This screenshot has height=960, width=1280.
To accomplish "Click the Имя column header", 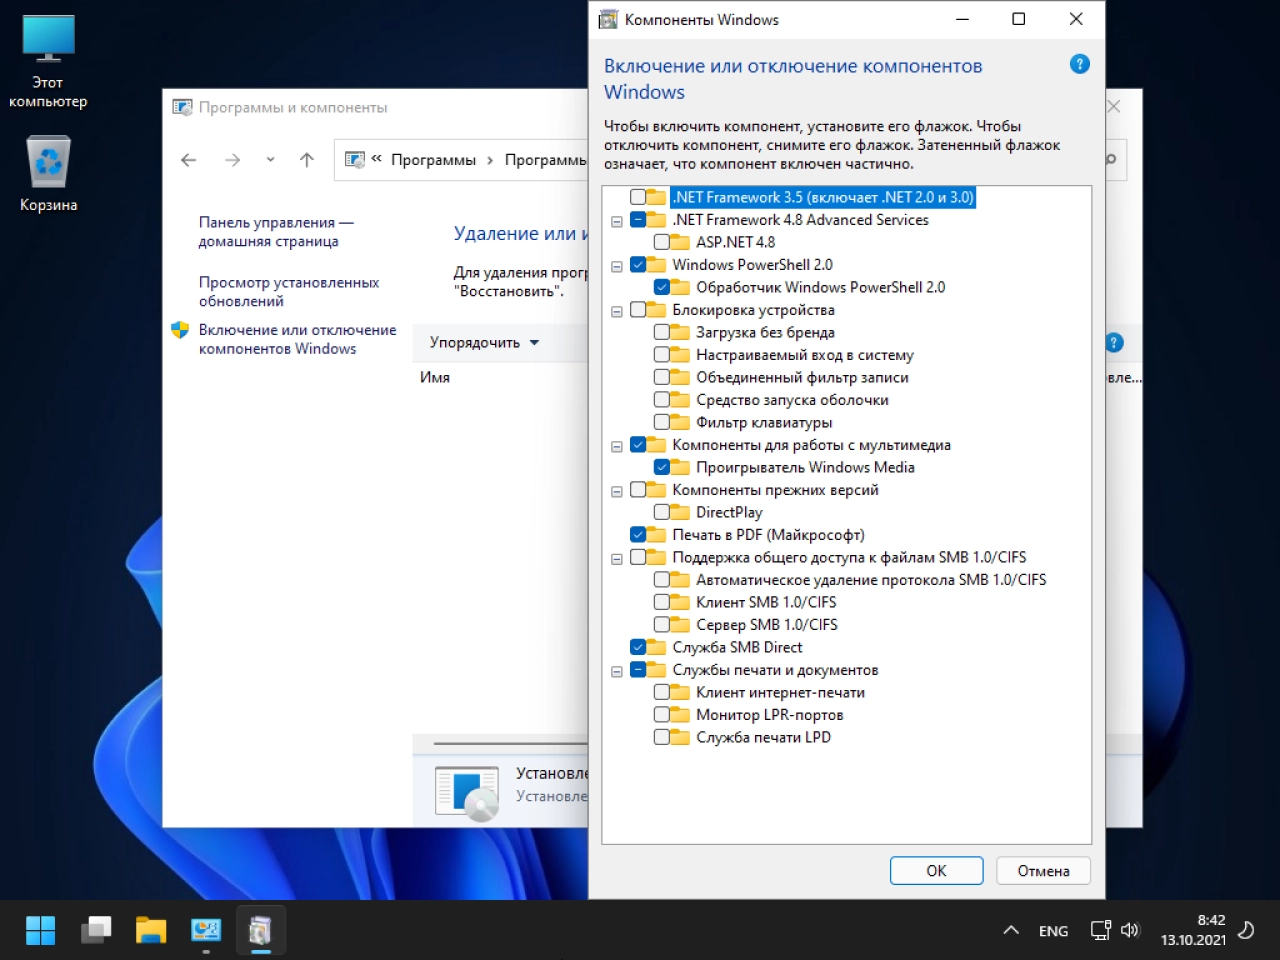I will [x=435, y=377].
